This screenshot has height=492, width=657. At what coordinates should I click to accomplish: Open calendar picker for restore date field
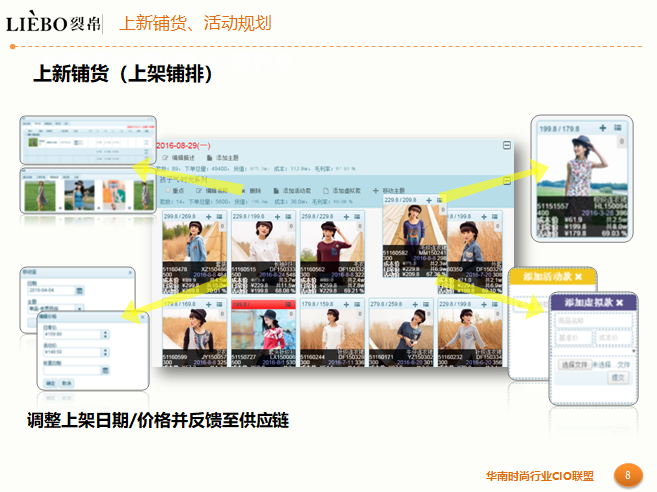[105, 370]
